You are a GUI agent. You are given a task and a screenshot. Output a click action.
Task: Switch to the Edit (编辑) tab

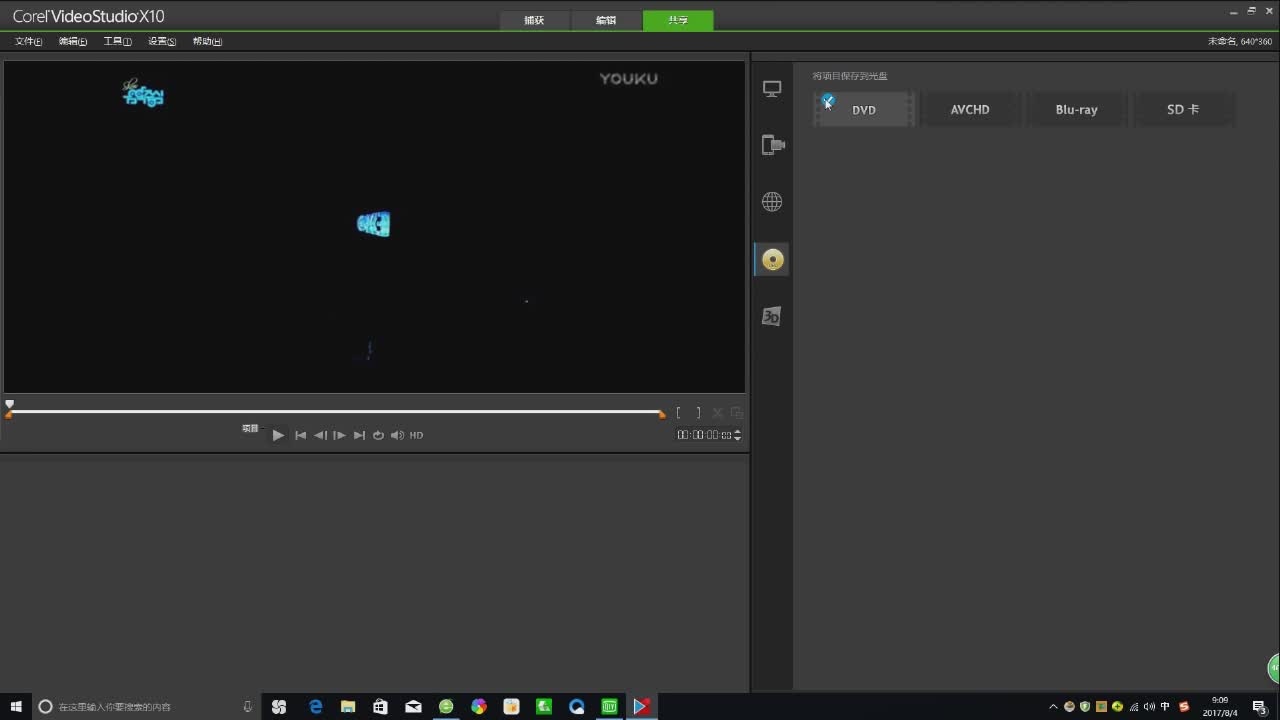pos(606,20)
